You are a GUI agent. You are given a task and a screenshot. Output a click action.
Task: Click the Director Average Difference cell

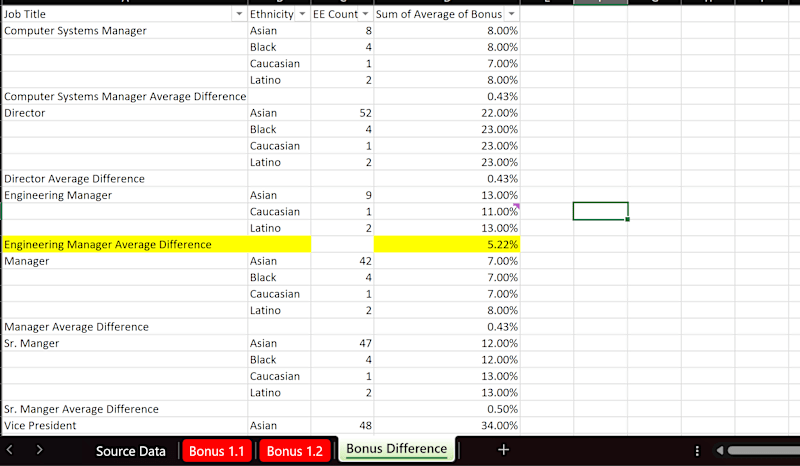click(x=125, y=179)
